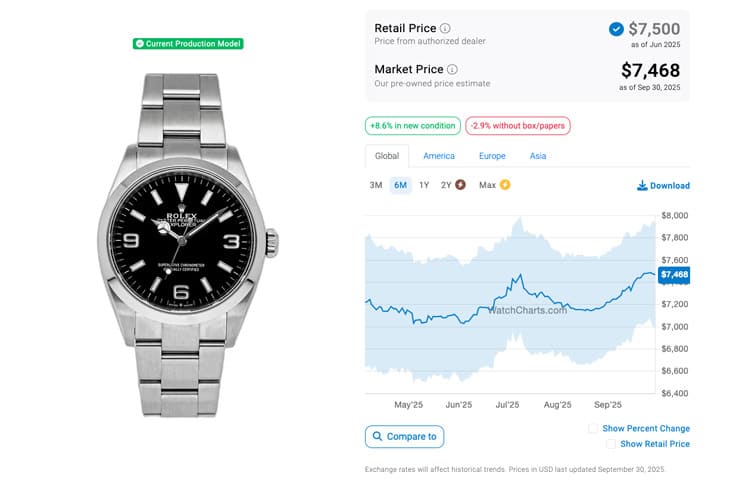730x482 pixels.
Task: Enable the Show Percent Change checkbox
Action: [594, 428]
